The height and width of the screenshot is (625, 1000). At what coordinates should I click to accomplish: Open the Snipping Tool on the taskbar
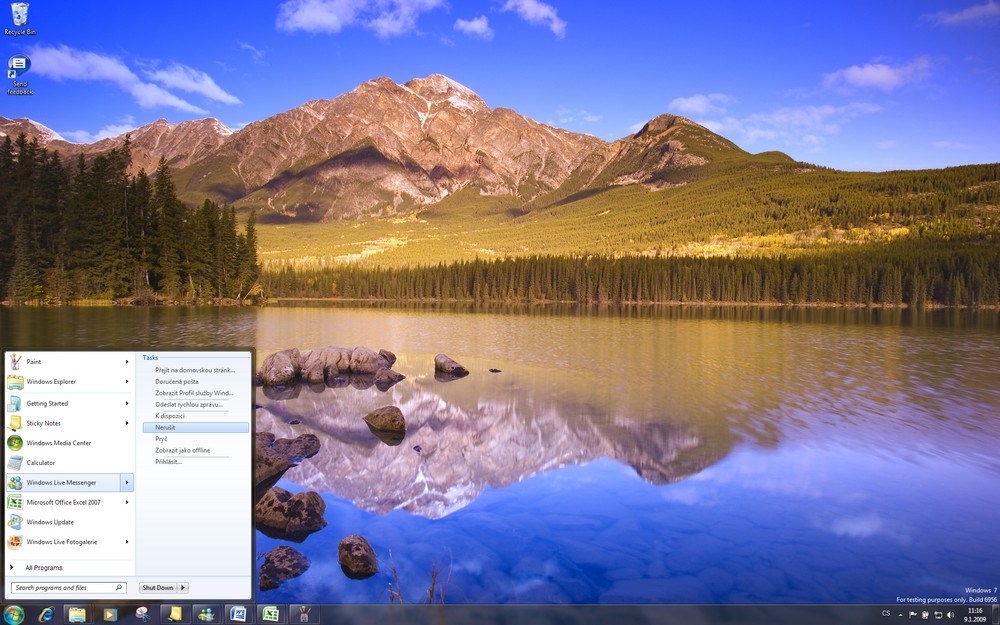(142, 614)
